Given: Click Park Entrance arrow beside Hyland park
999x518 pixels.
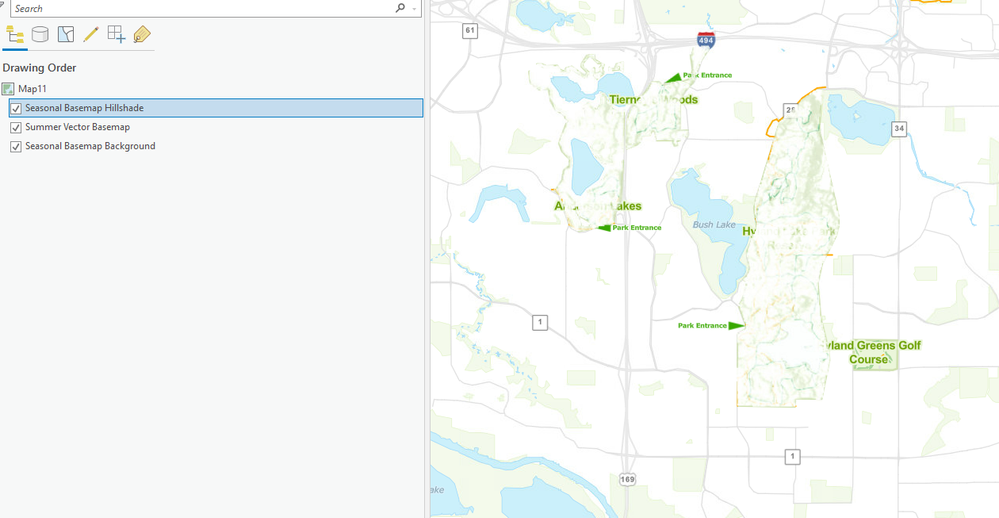Looking at the screenshot, I should pyautogui.click(x=737, y=326).
